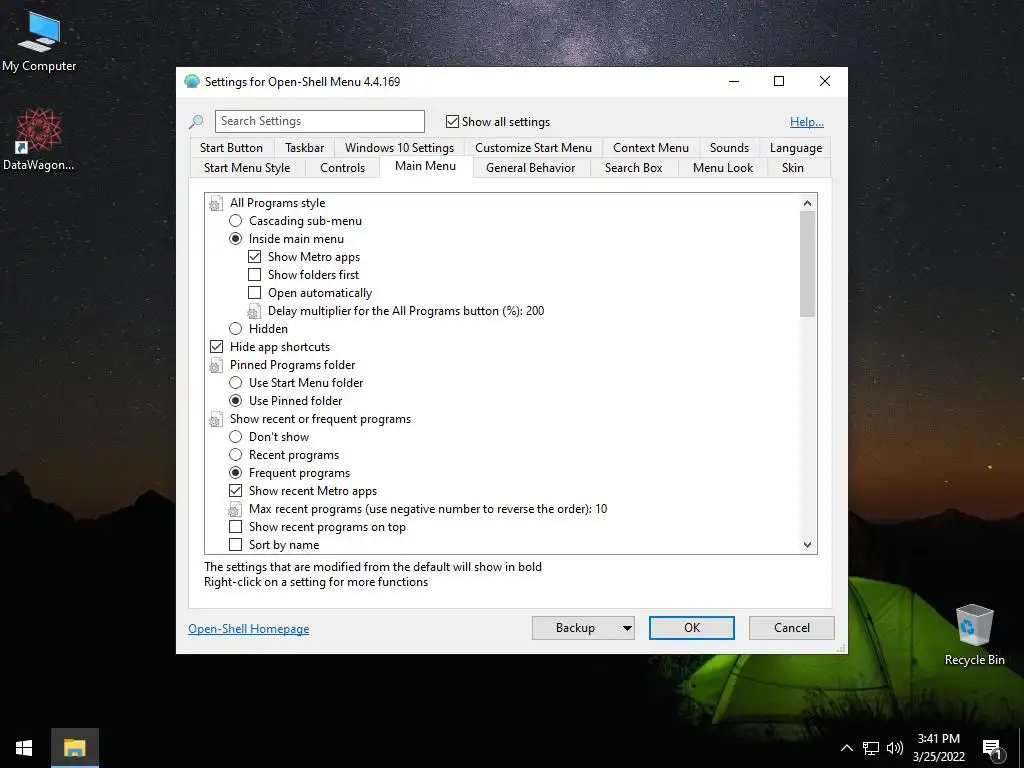The width and height of the screenshot is (1024, 768).
Task: Open the notification center icon
Action: (x=992, y=750)
